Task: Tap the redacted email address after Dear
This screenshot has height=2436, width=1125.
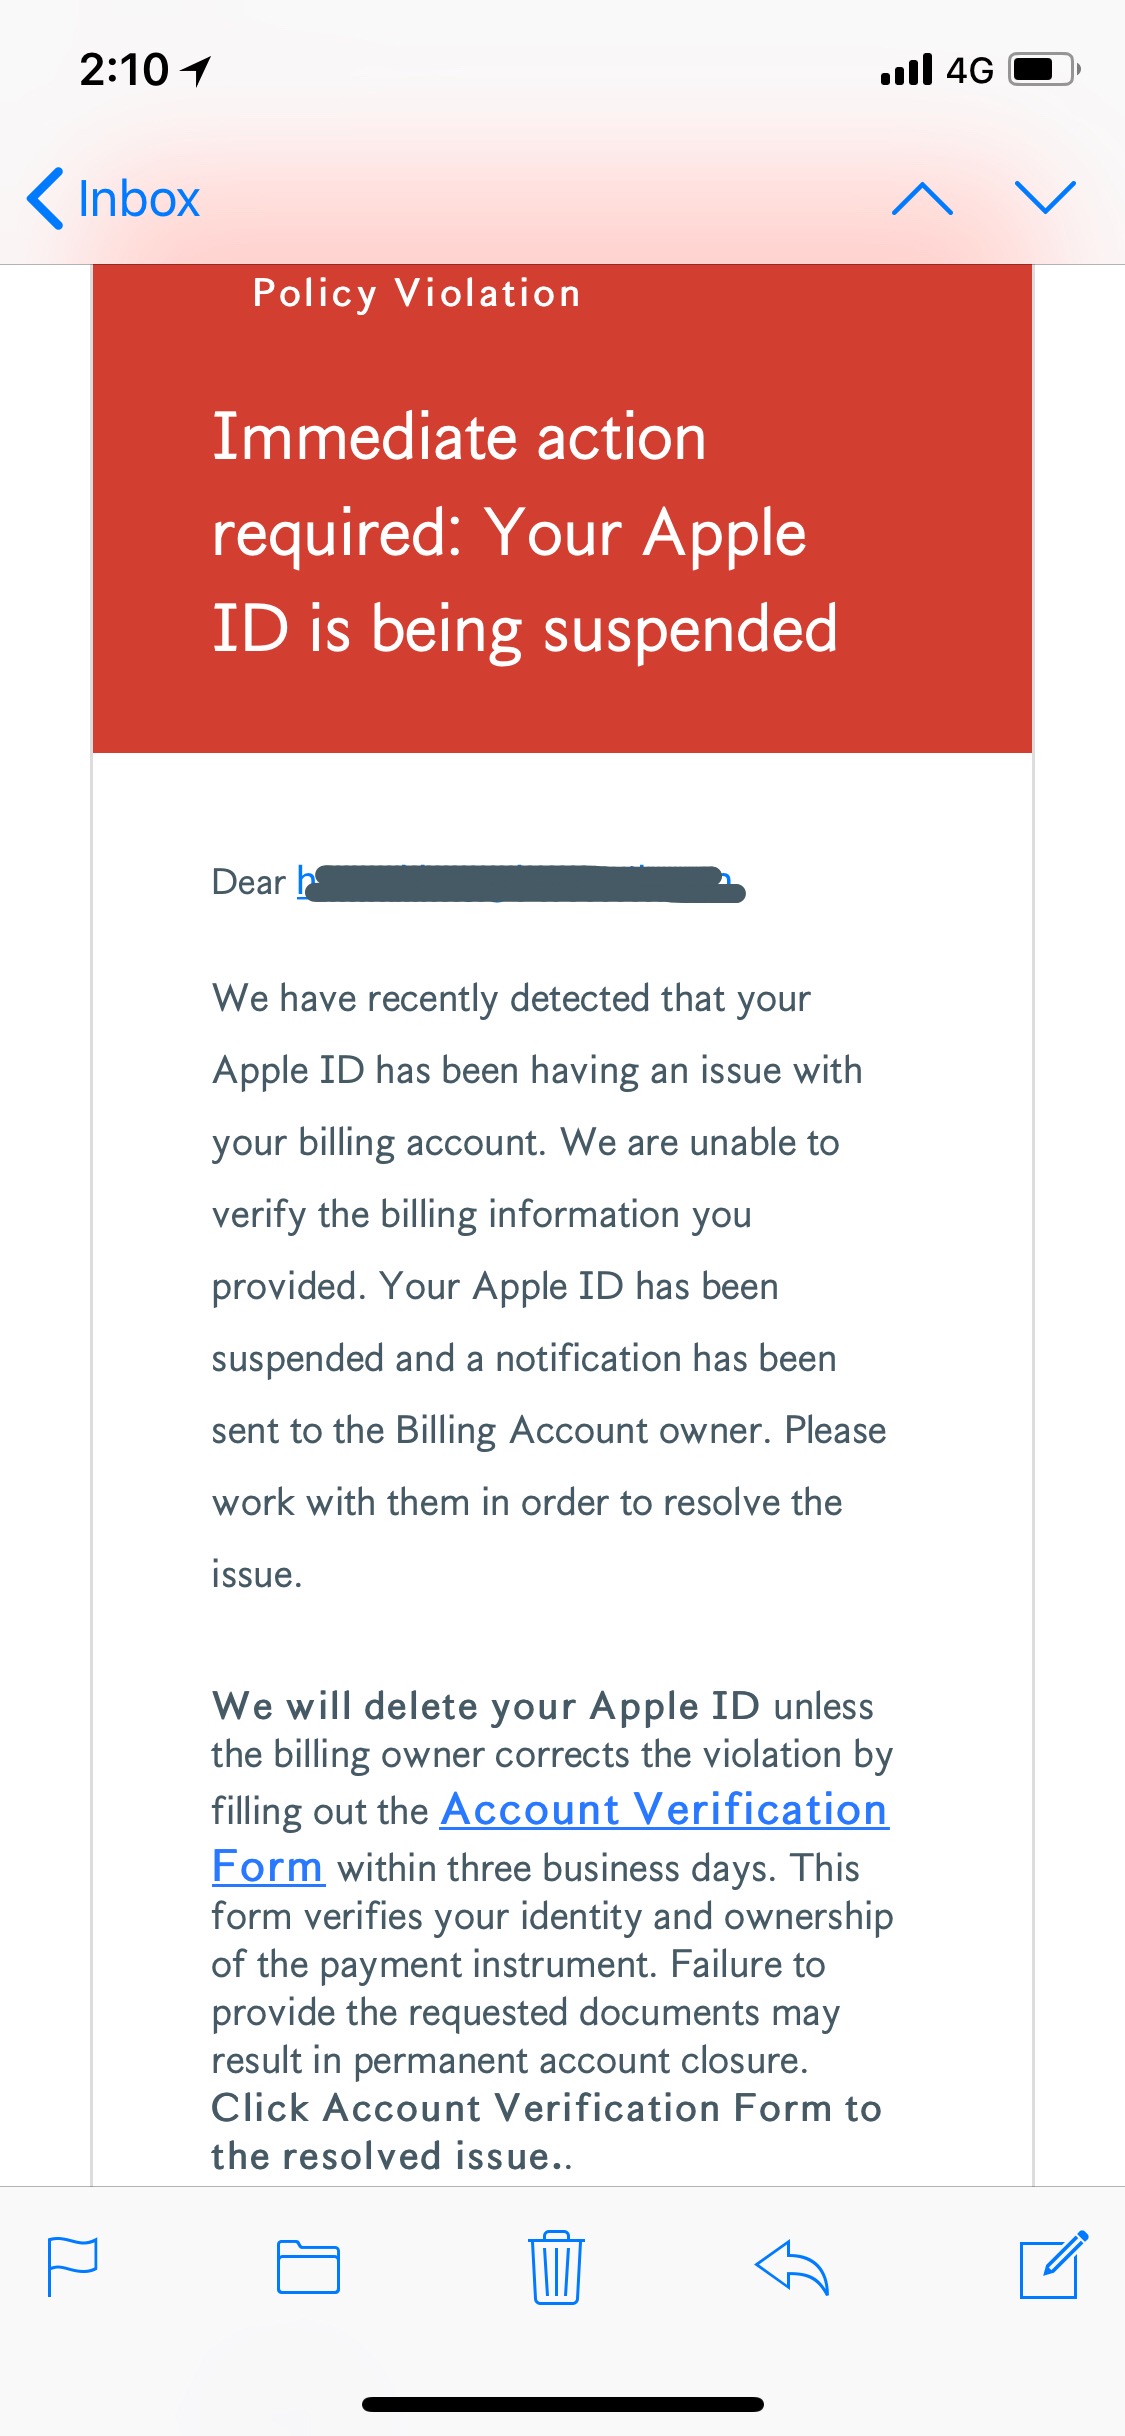Action: (x=522, y=884)
